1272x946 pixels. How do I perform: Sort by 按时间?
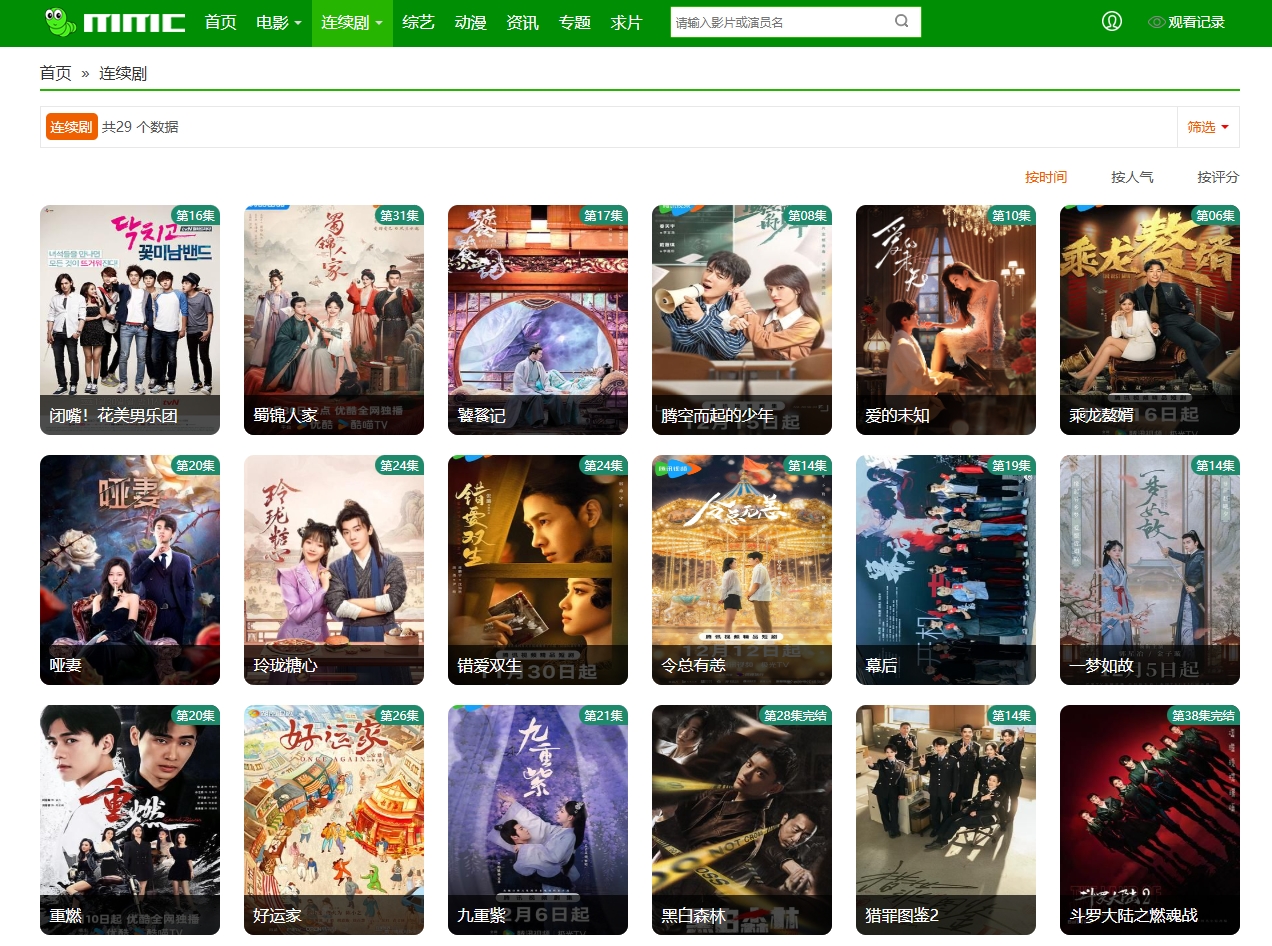click(1046, 177)
